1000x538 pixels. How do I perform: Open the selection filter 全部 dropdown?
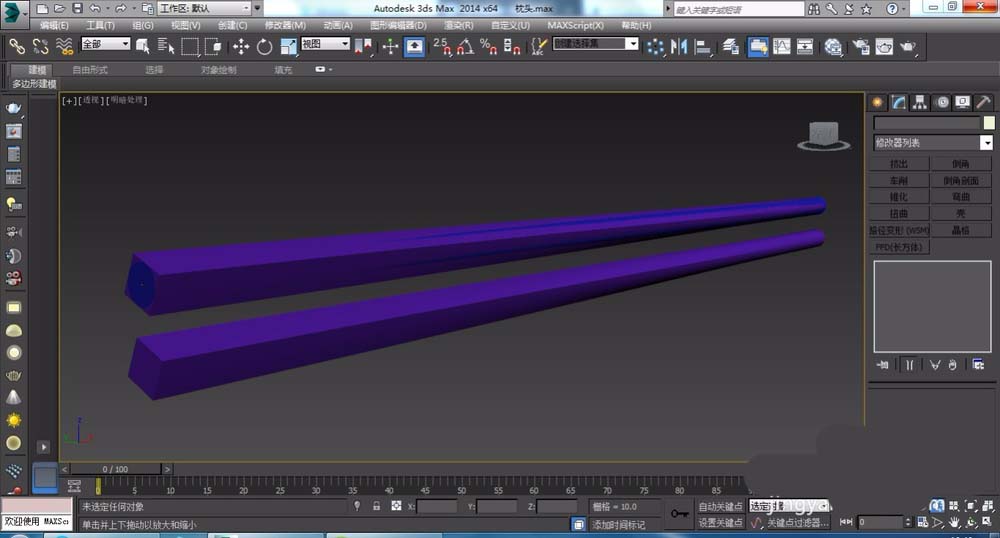point(106,44)
